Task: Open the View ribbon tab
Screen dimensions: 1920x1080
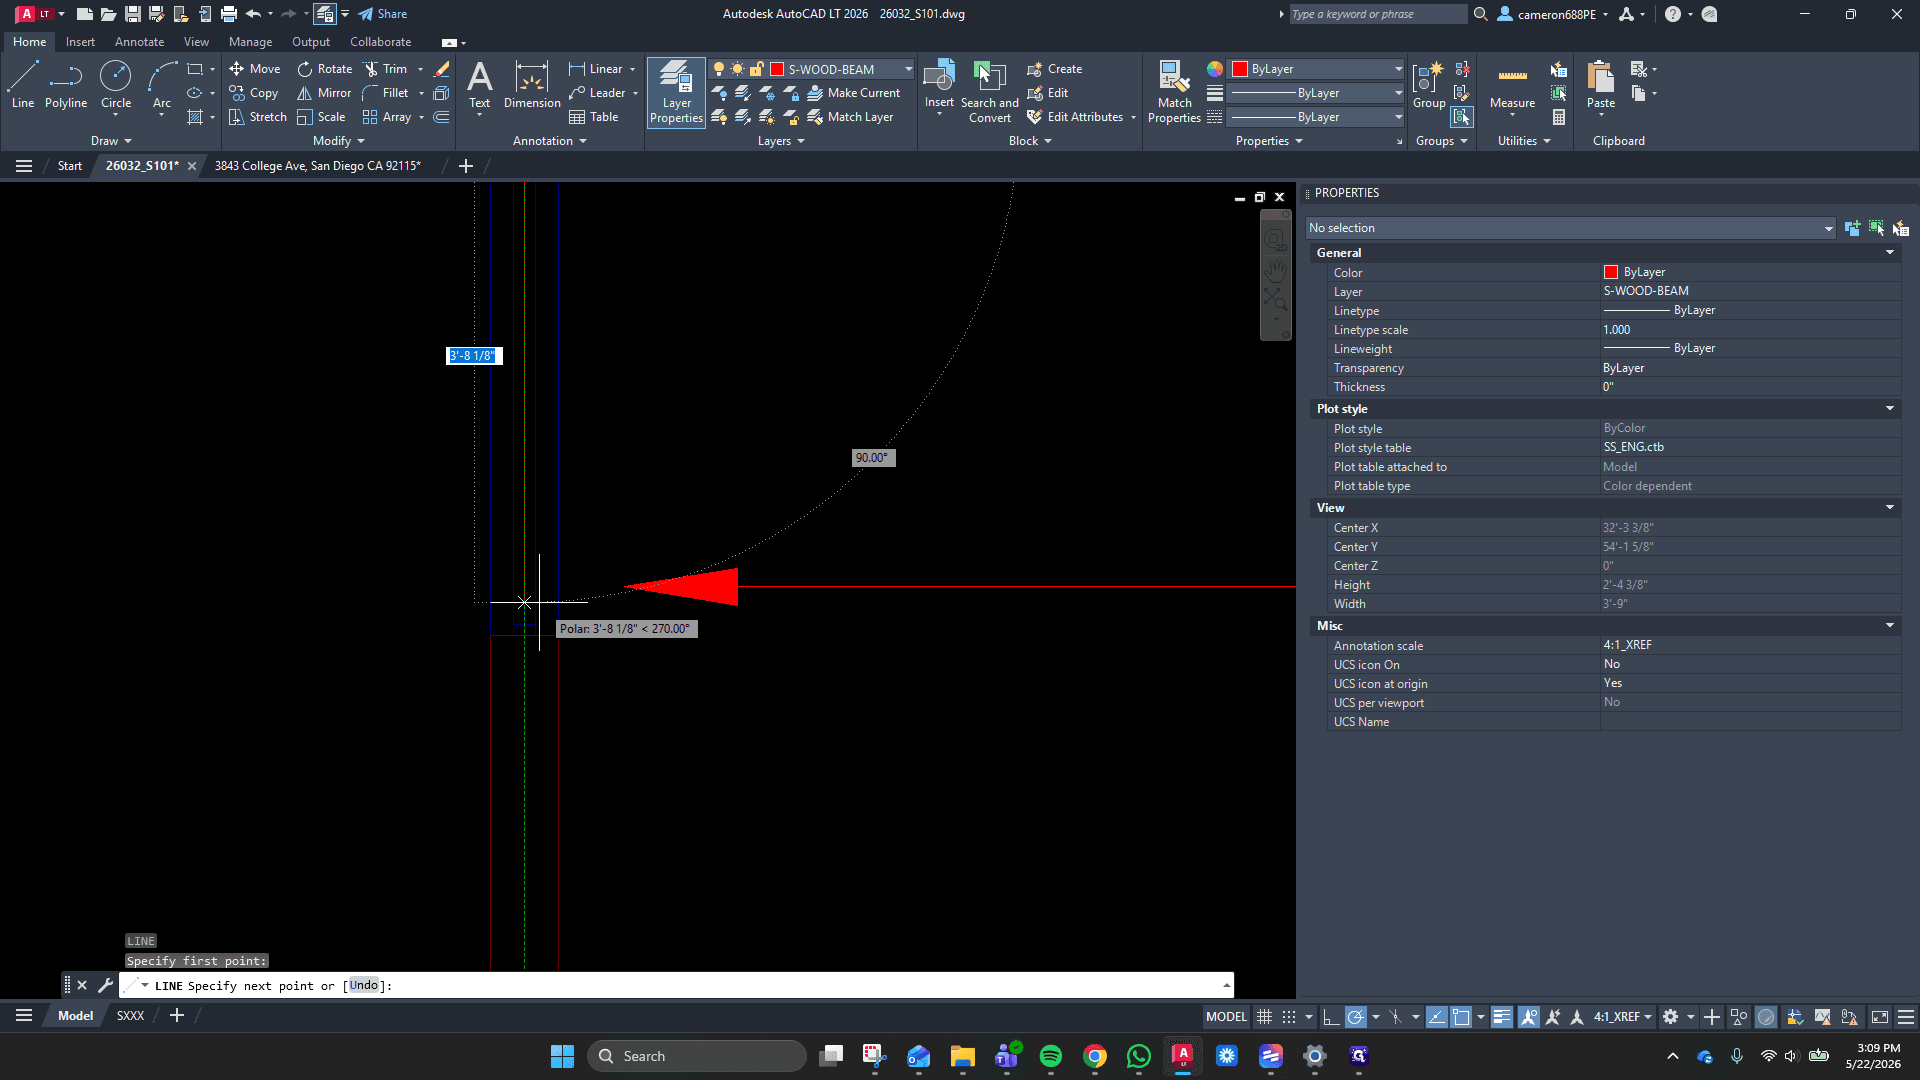Action: coord(196,42)
